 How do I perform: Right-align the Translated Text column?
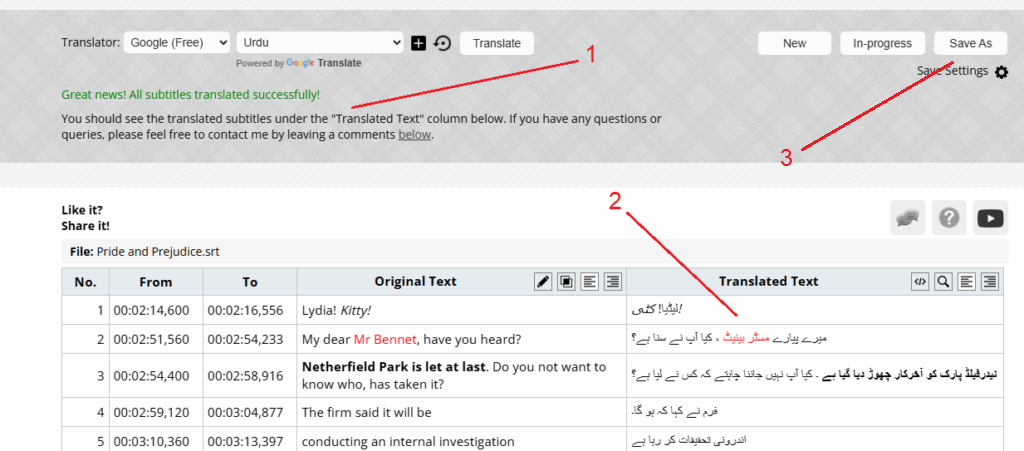989,282
